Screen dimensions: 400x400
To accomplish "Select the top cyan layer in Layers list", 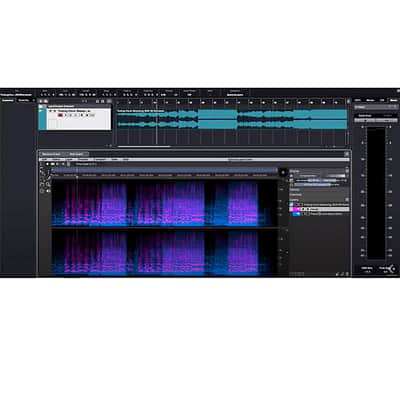I will coord(319,204).
